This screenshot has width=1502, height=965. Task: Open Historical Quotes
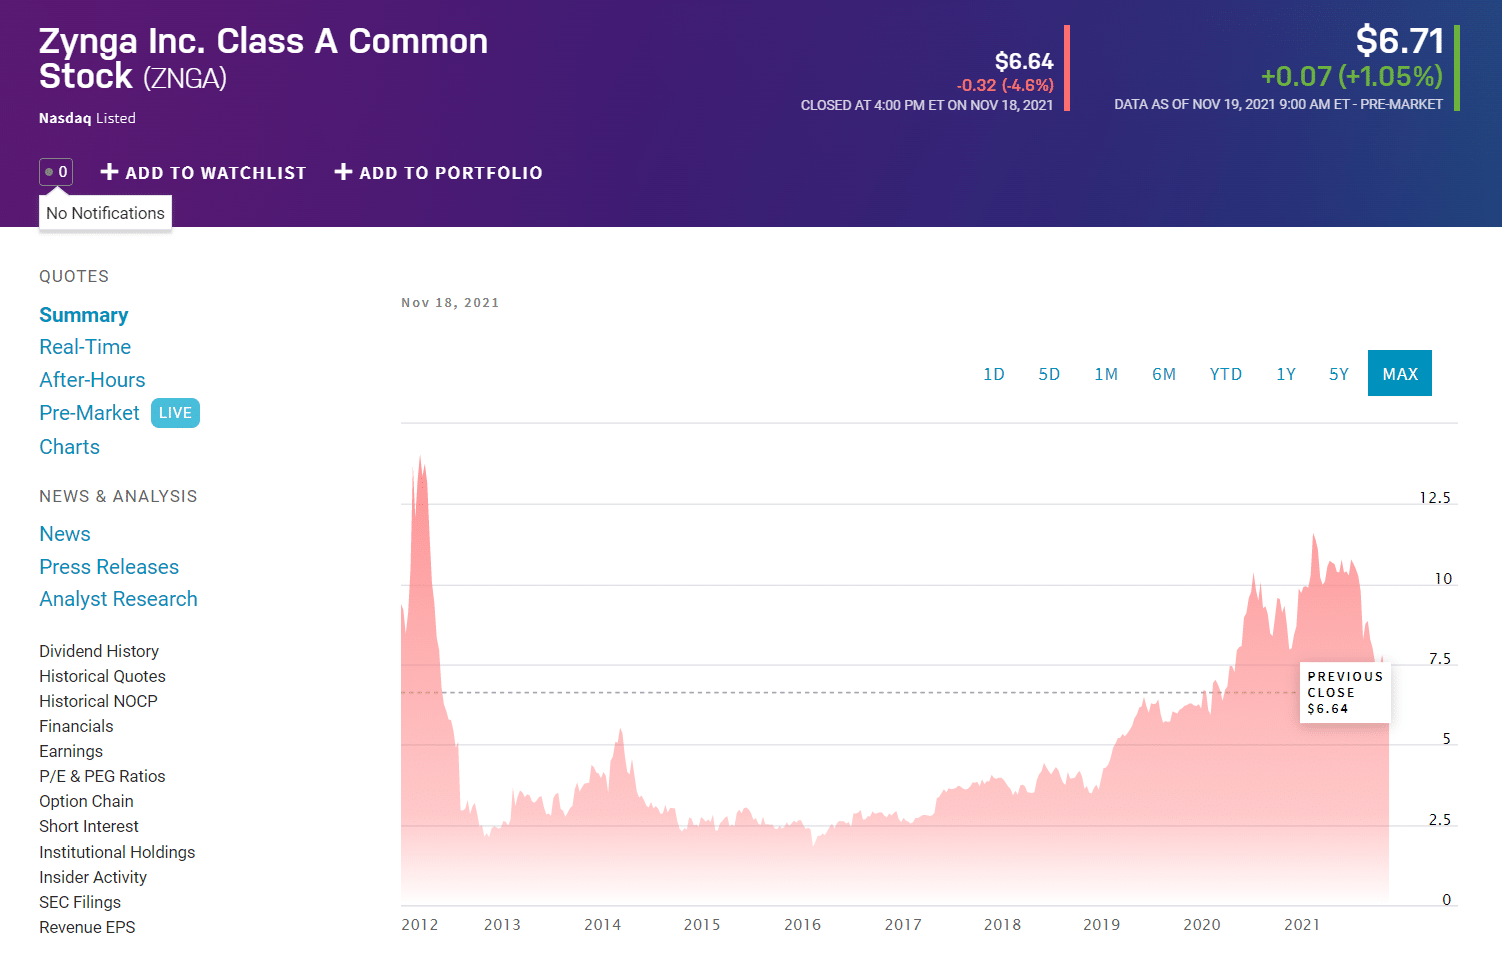coord(102,676)
